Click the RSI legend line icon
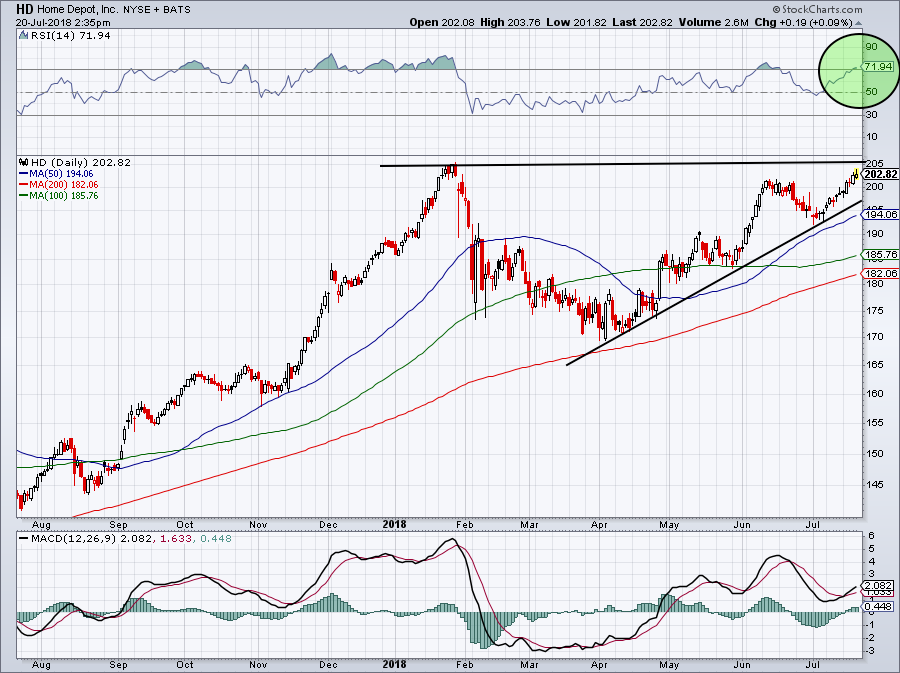 click(x=23, y=36)
